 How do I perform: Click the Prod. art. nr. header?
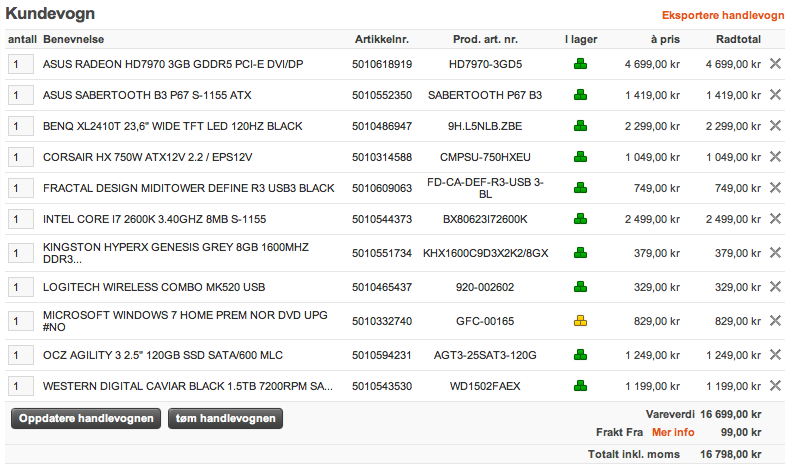tap(485, 39)
